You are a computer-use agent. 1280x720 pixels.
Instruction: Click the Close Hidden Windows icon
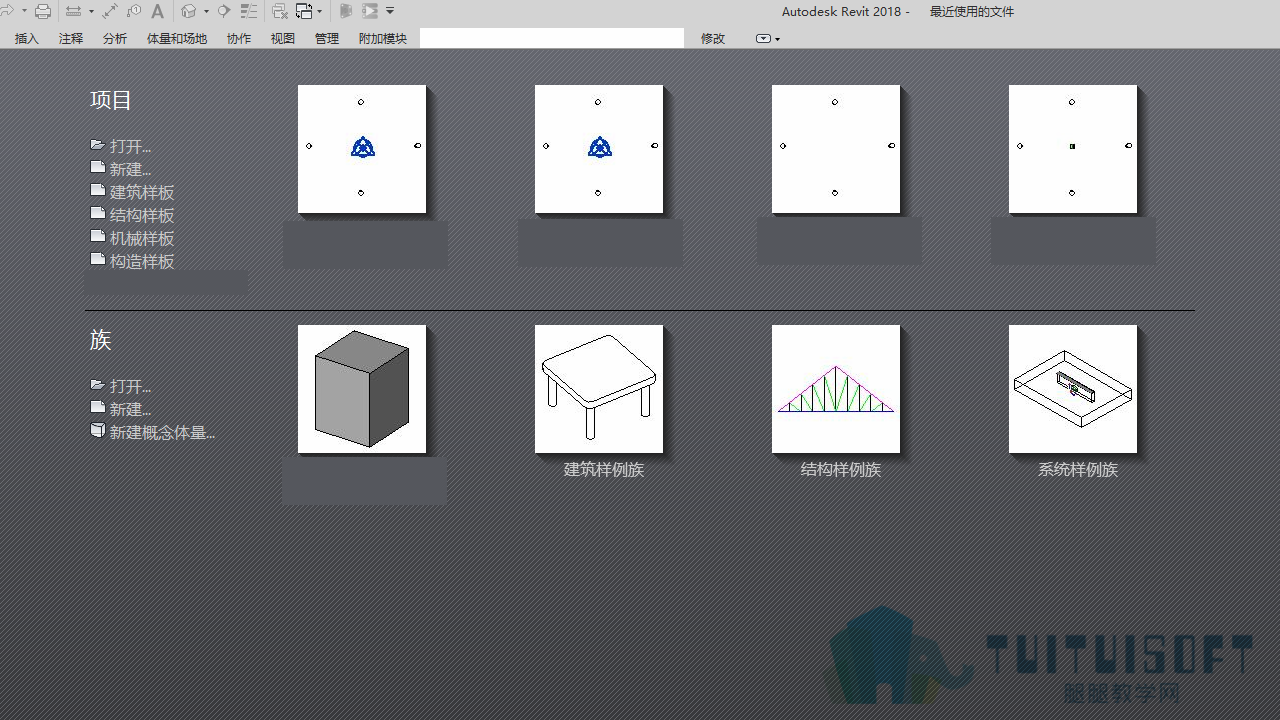280,12
